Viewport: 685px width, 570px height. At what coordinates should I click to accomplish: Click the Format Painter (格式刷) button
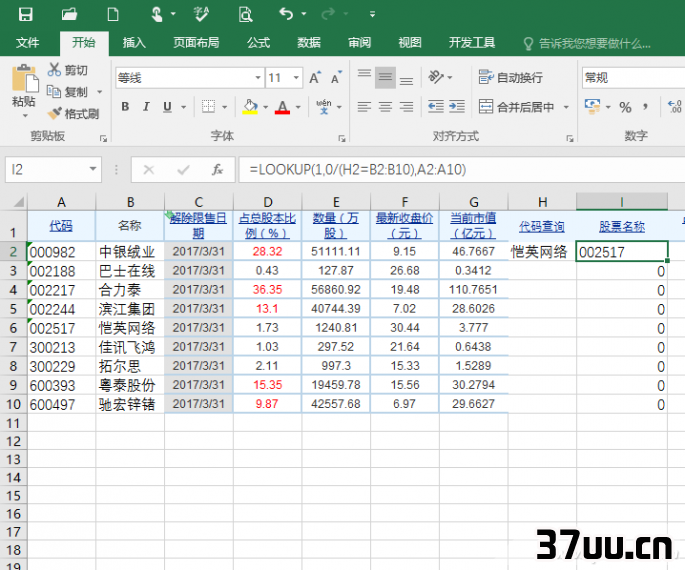click(x=73, y=114)
